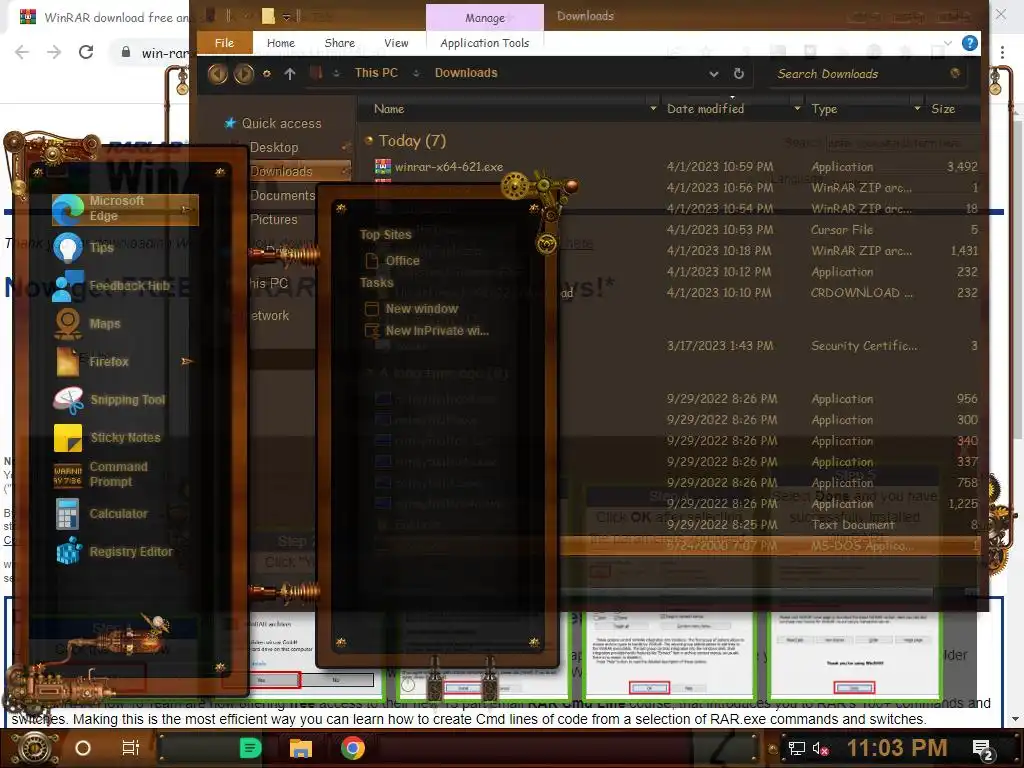Open File Explorer from the taskbar

(301, 748)
